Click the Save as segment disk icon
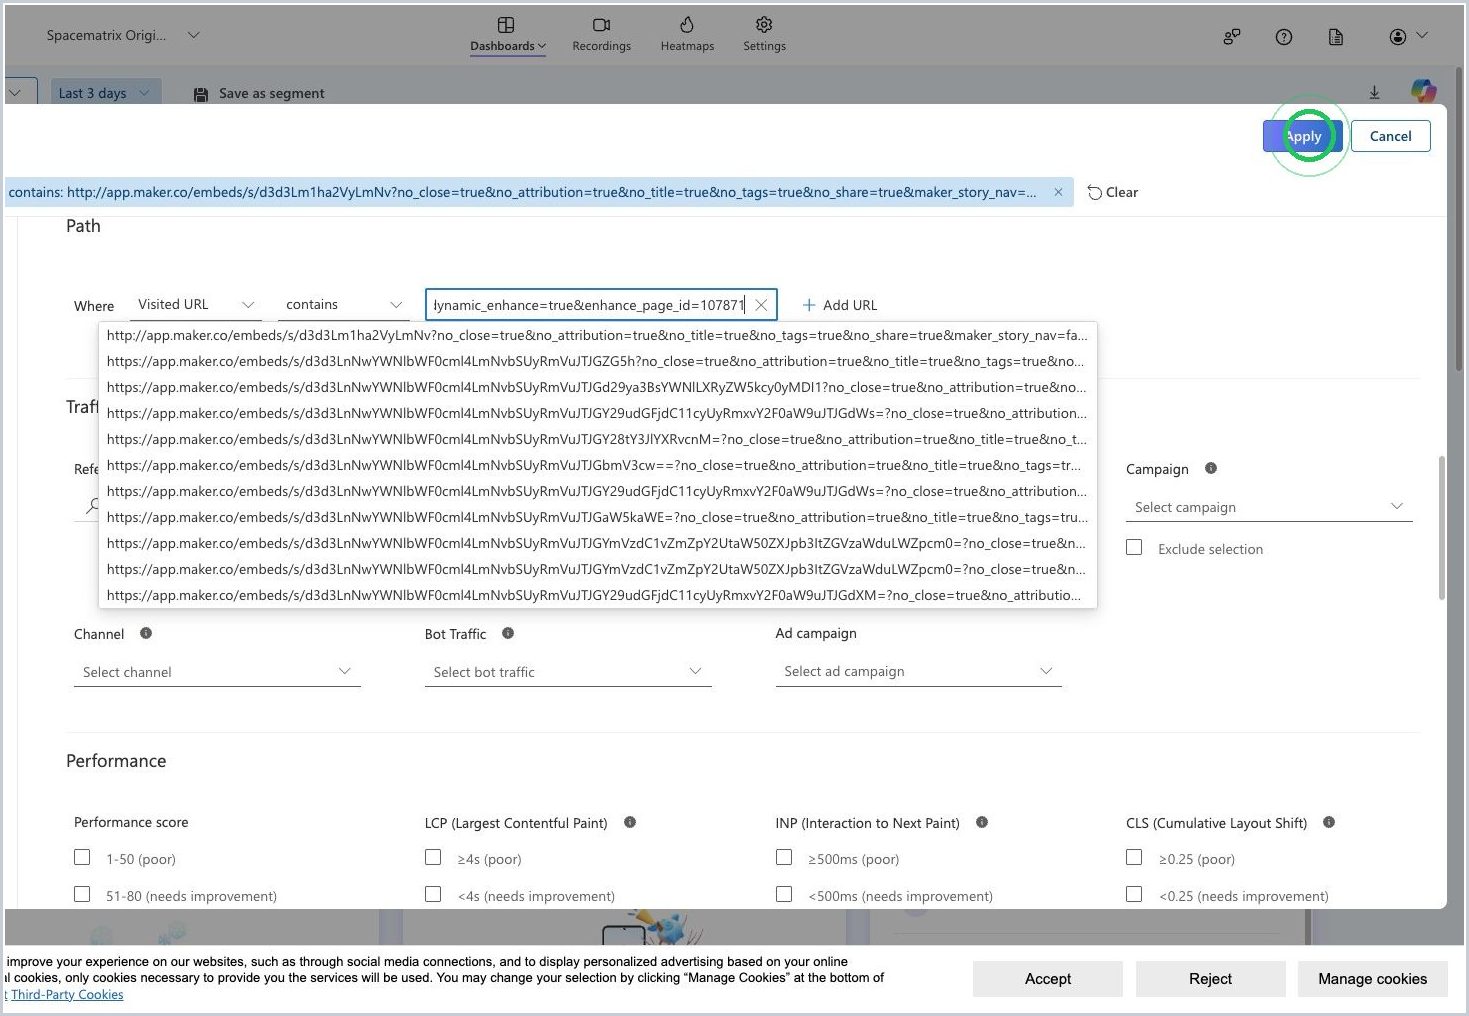This screenshot has width=1469, height=1016. pos(201,94)
